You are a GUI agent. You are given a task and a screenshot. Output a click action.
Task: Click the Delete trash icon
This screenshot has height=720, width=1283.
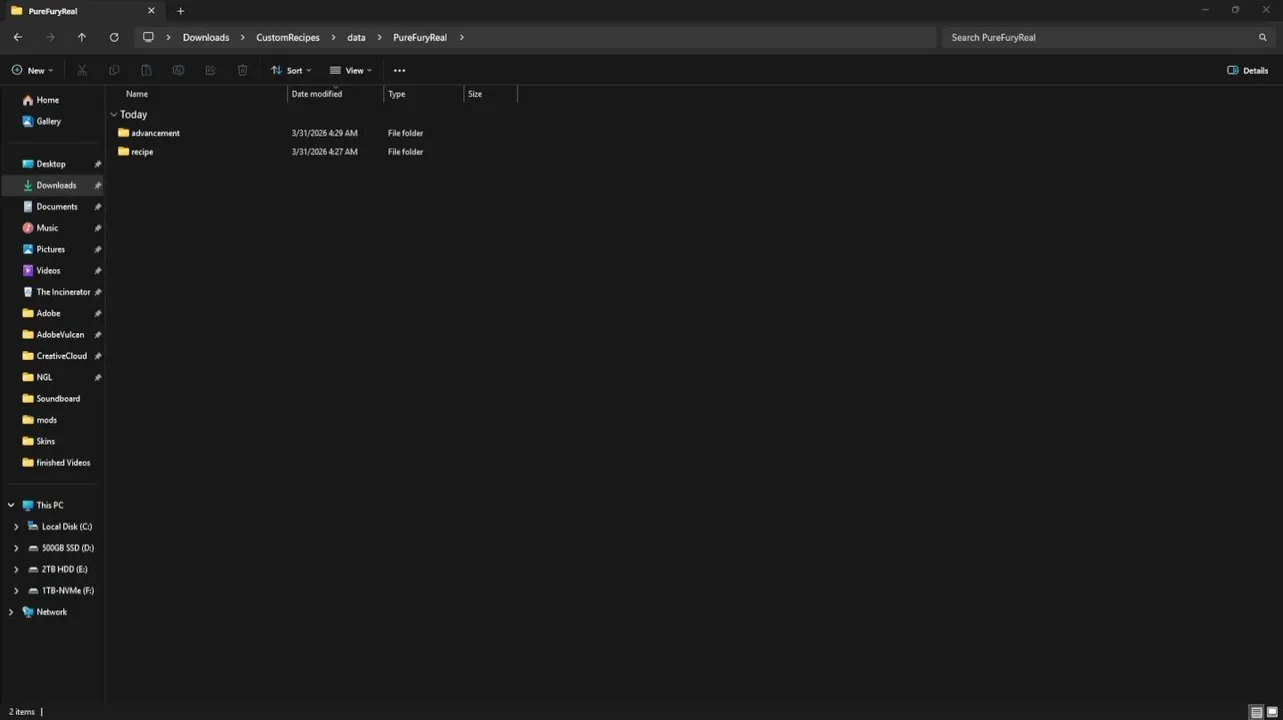[x=242, y=70]
